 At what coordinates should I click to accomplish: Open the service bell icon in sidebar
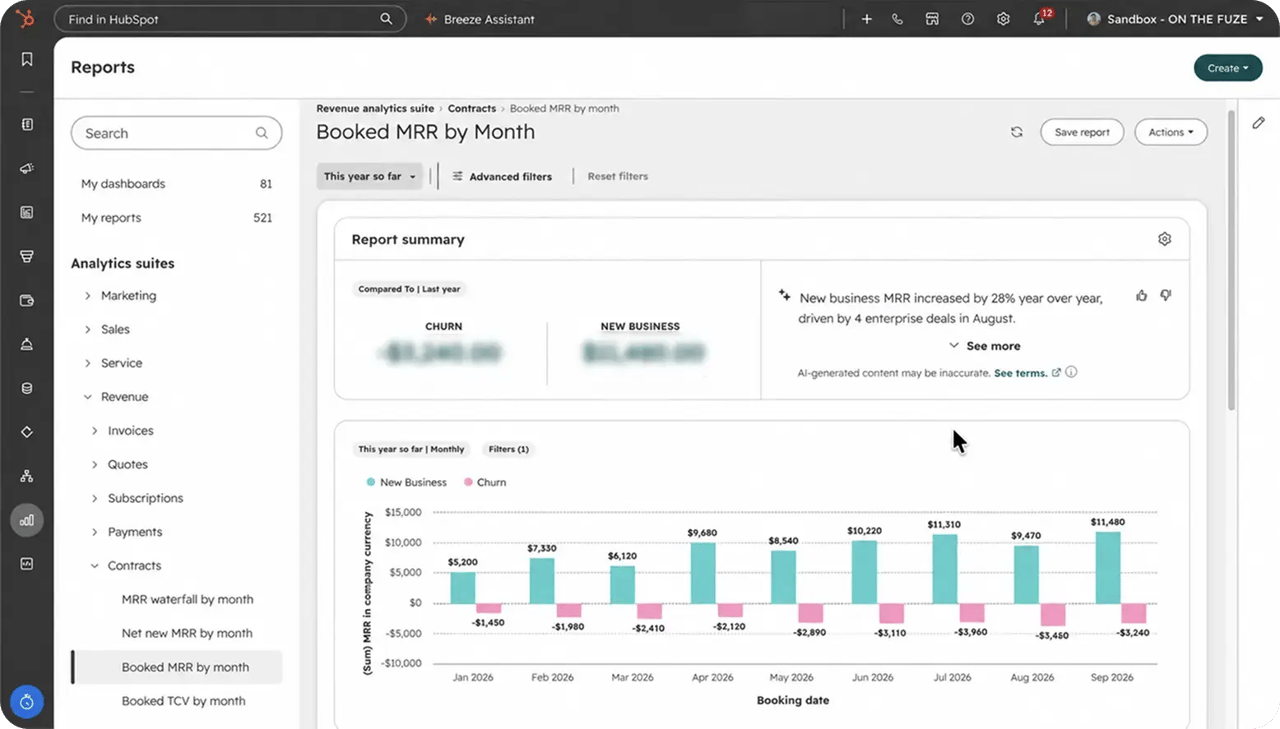pos(27,344)
